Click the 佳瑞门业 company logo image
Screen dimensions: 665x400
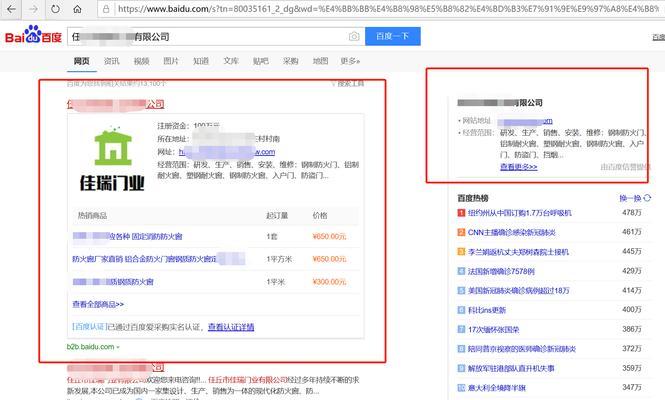click(112, 158)
